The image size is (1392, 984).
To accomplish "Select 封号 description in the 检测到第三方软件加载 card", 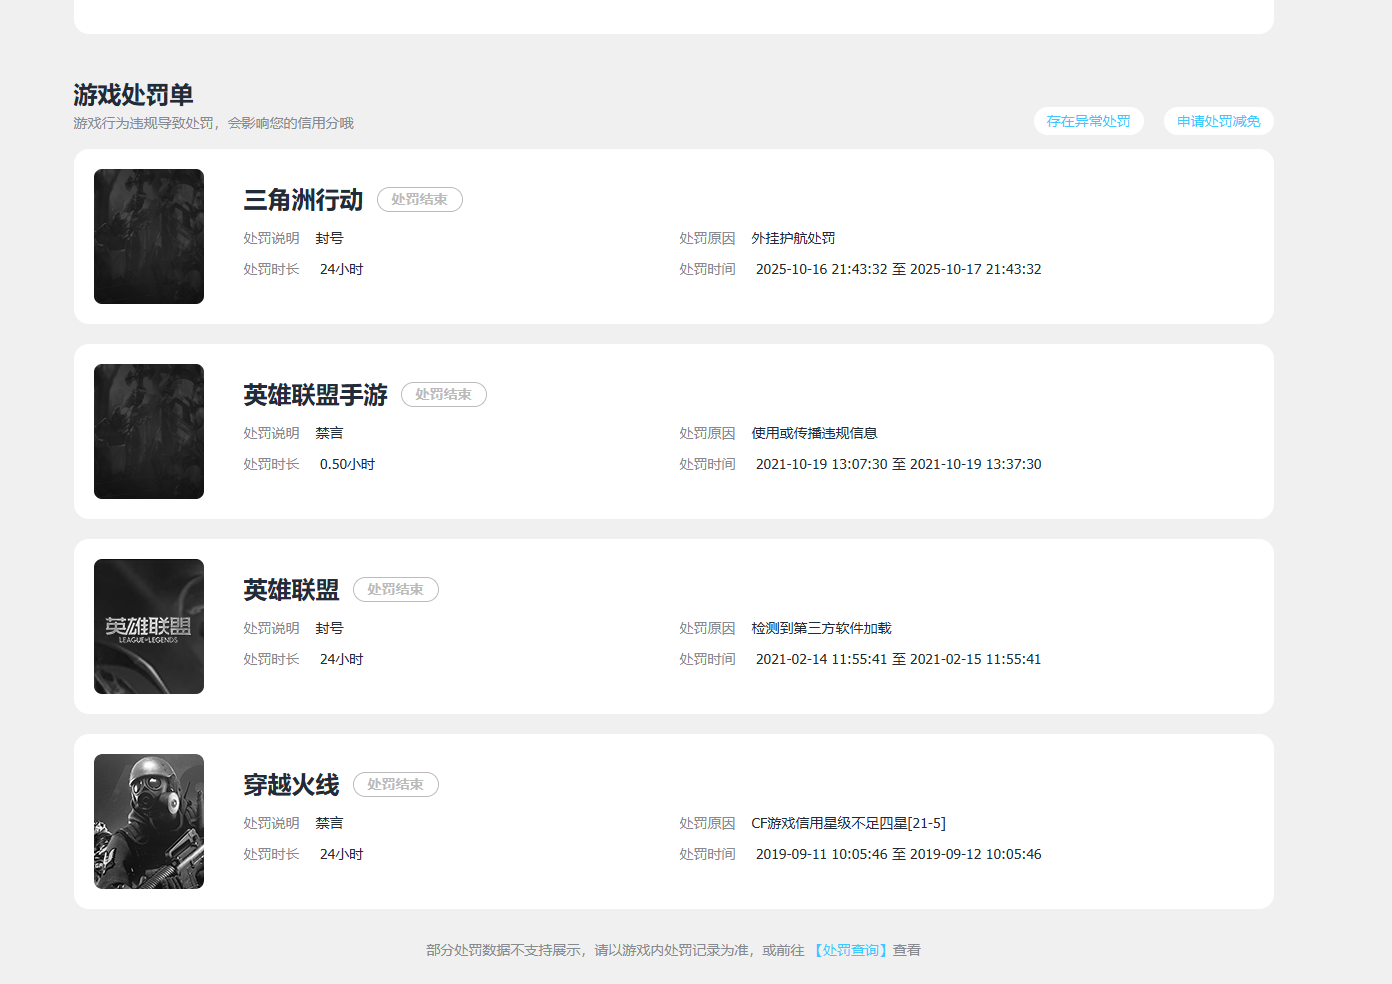I will coord(329,628).
